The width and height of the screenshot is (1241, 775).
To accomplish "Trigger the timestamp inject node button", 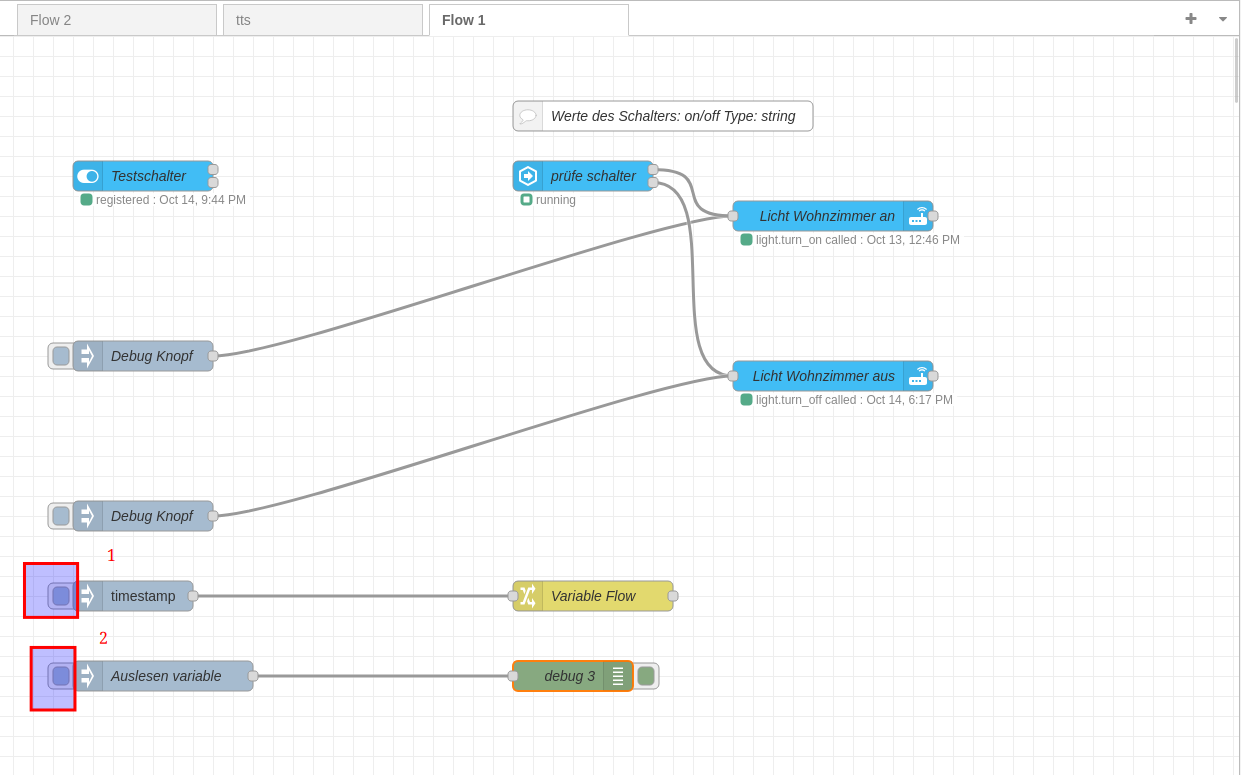I will coord(61,596).
